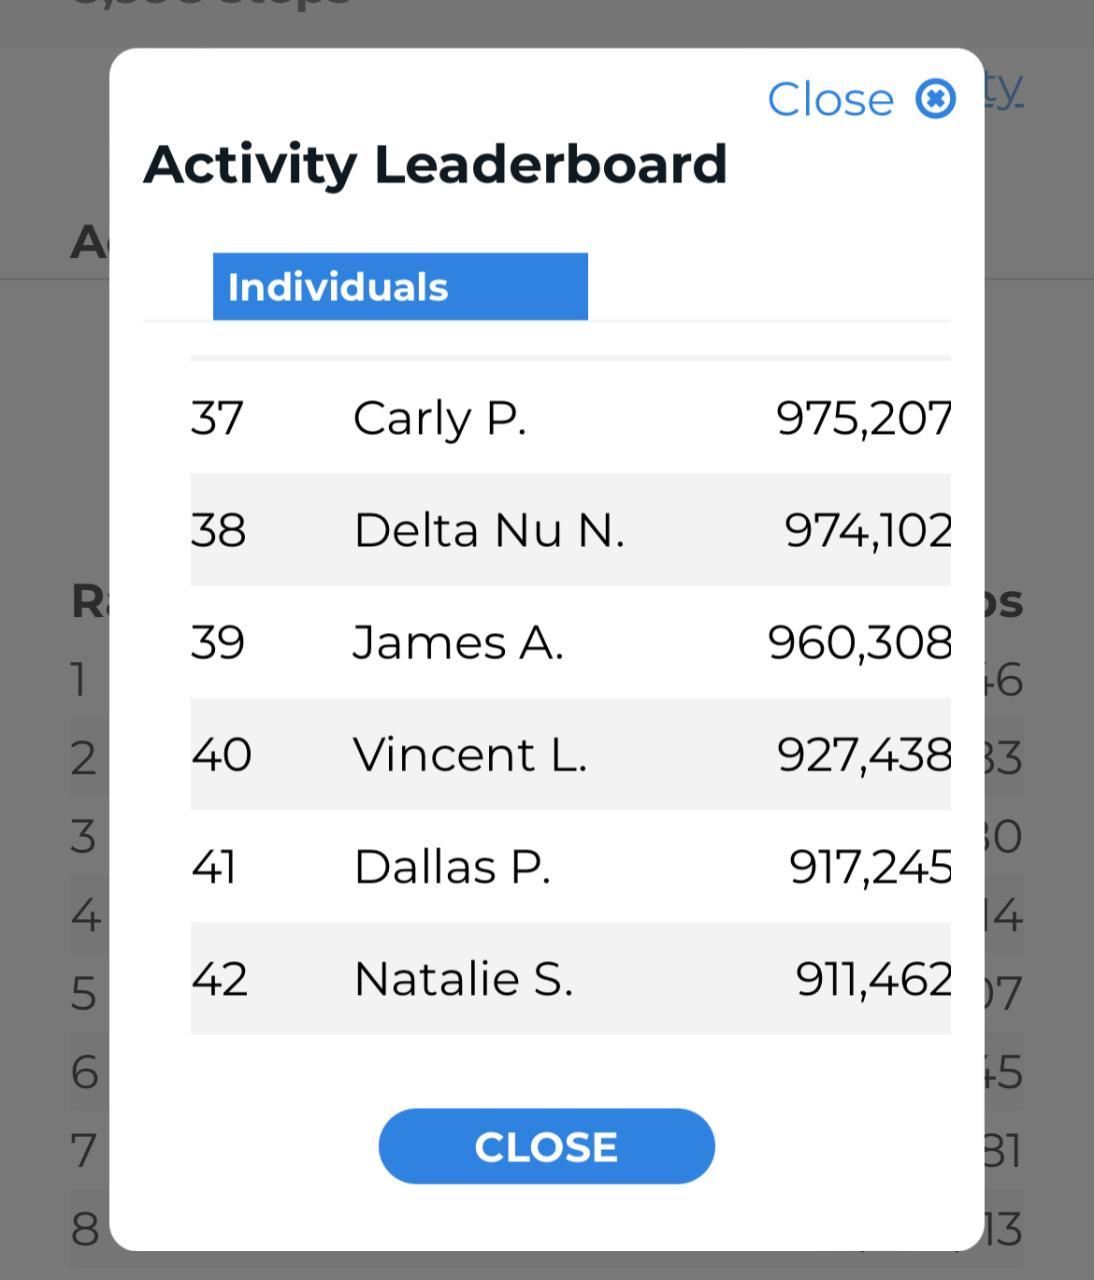Select rank number 40
Image resolution: width=1094 pixels, height=1280 pixels.
pos(221,754)
